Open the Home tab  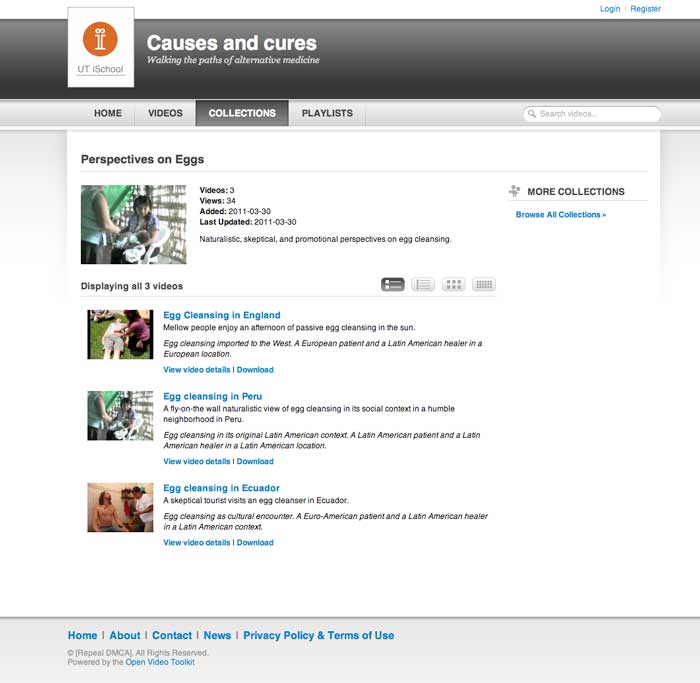(108, 113)
